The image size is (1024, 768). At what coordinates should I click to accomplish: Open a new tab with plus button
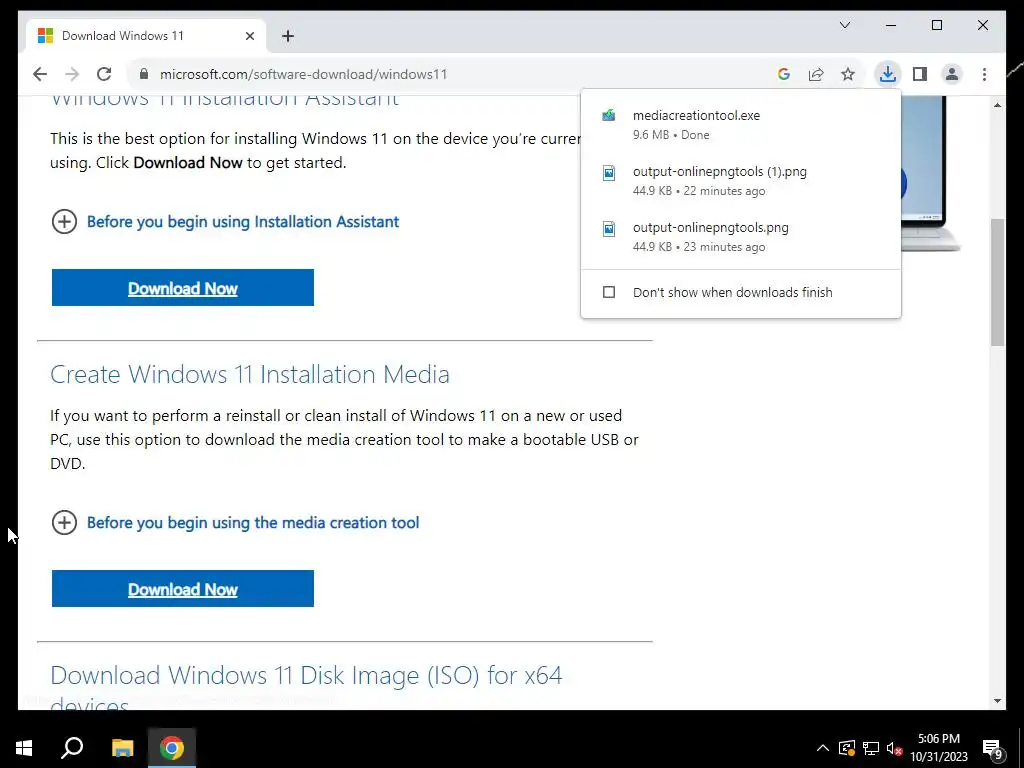coord(288,36)
